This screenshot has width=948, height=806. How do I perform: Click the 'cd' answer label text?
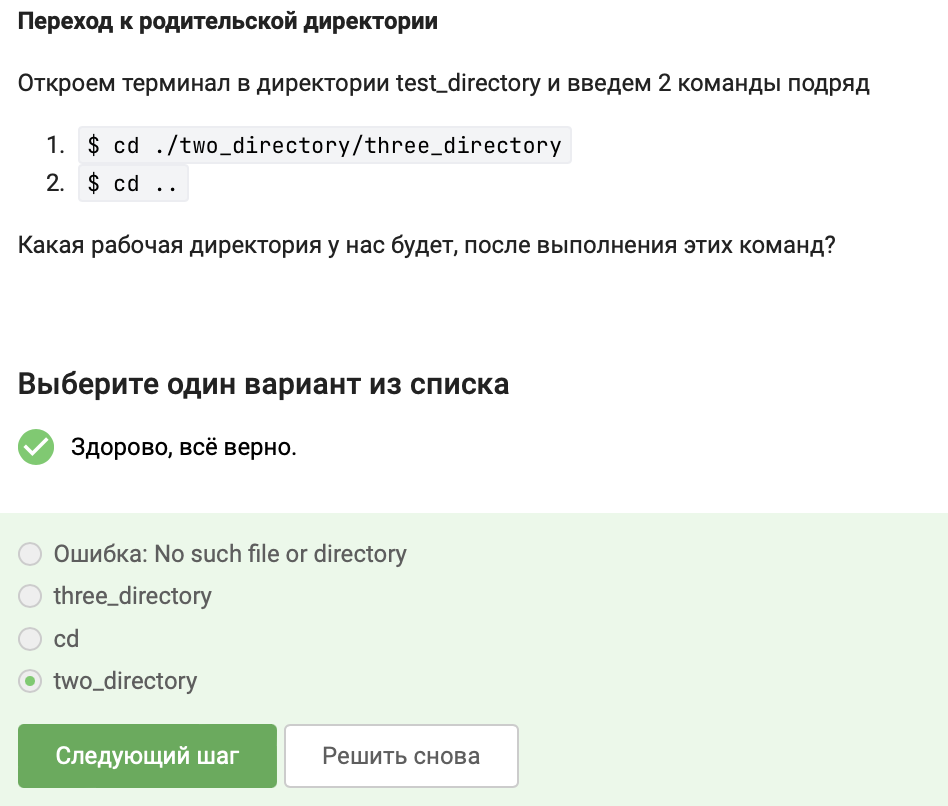tap(66, 638)
